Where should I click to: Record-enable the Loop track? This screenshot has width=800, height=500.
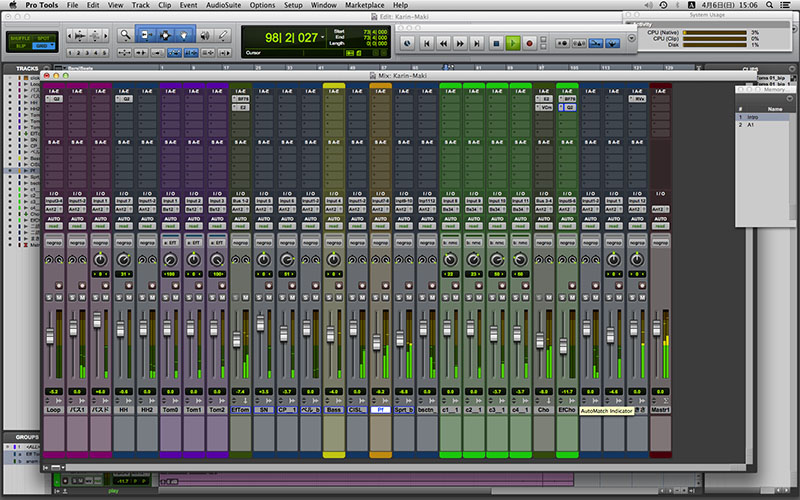(59, 286)
